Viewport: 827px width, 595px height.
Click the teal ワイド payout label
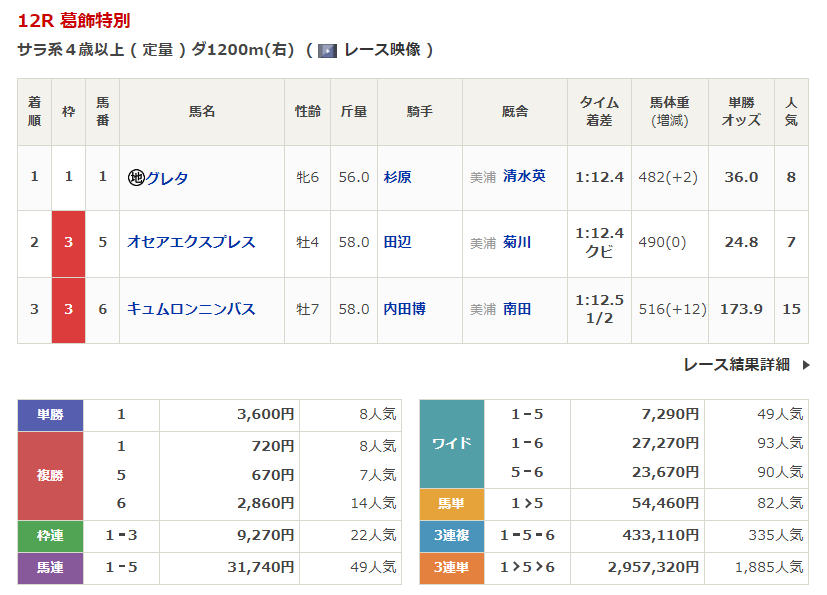pos(451,444)
